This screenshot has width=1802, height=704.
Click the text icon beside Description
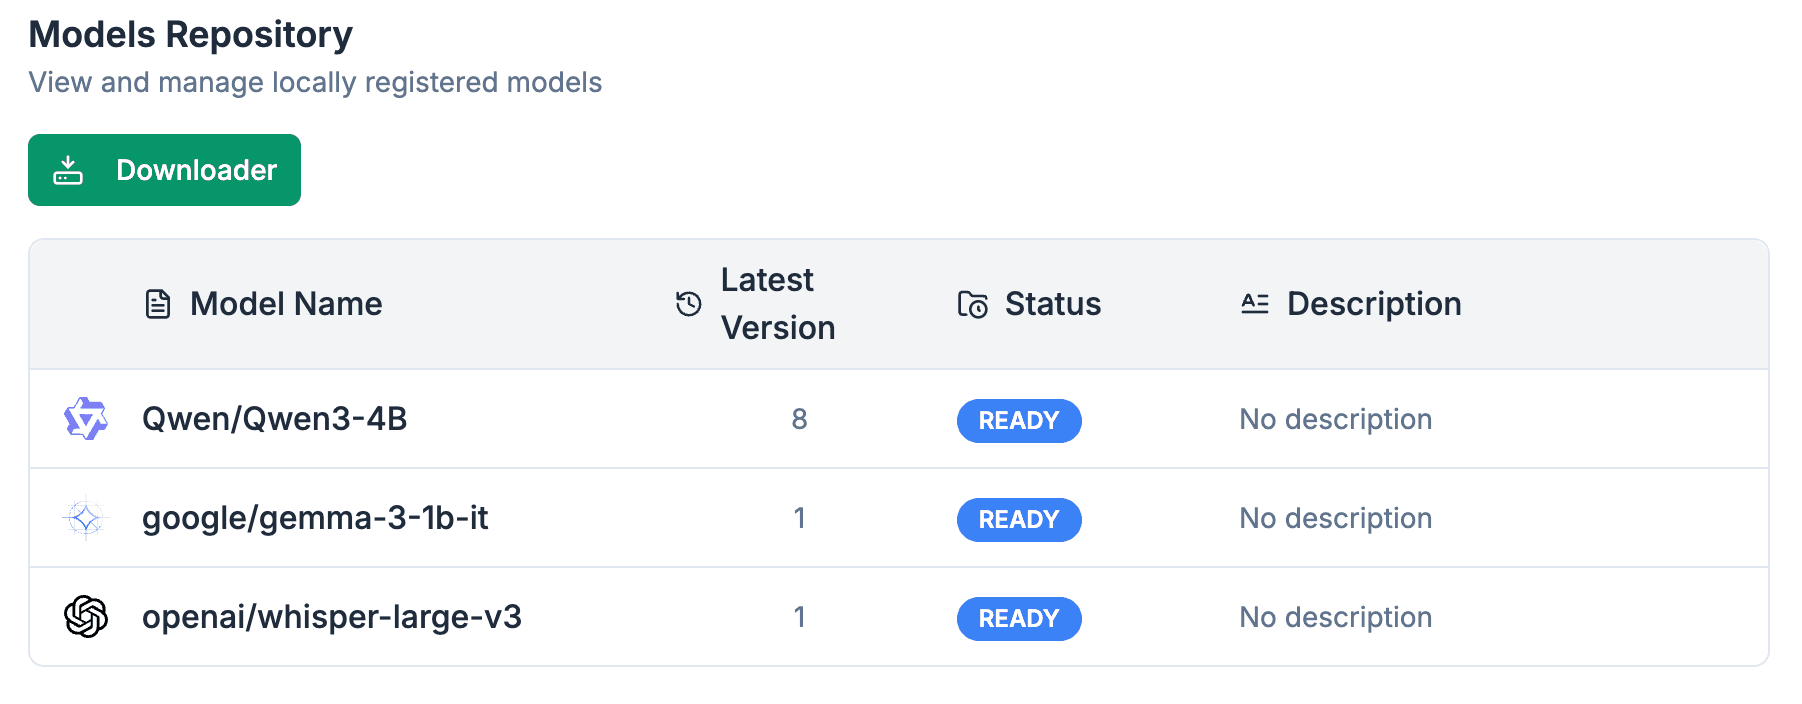coord(1255,304)
